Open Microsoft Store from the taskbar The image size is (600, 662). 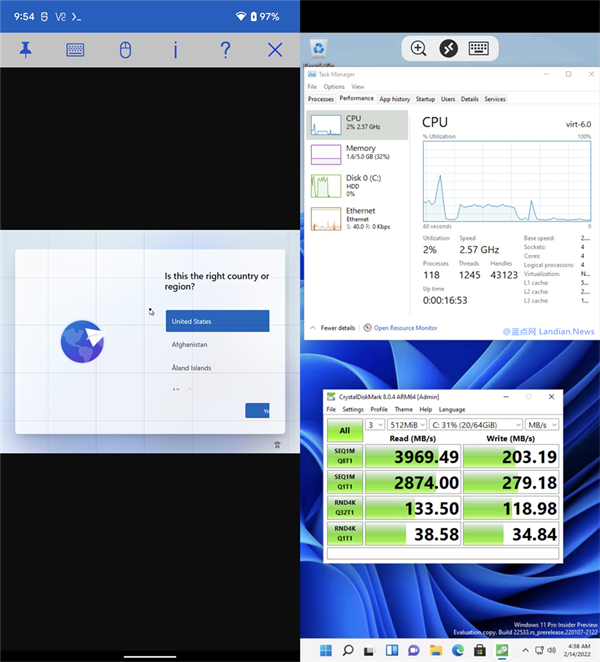click(480, 650)
